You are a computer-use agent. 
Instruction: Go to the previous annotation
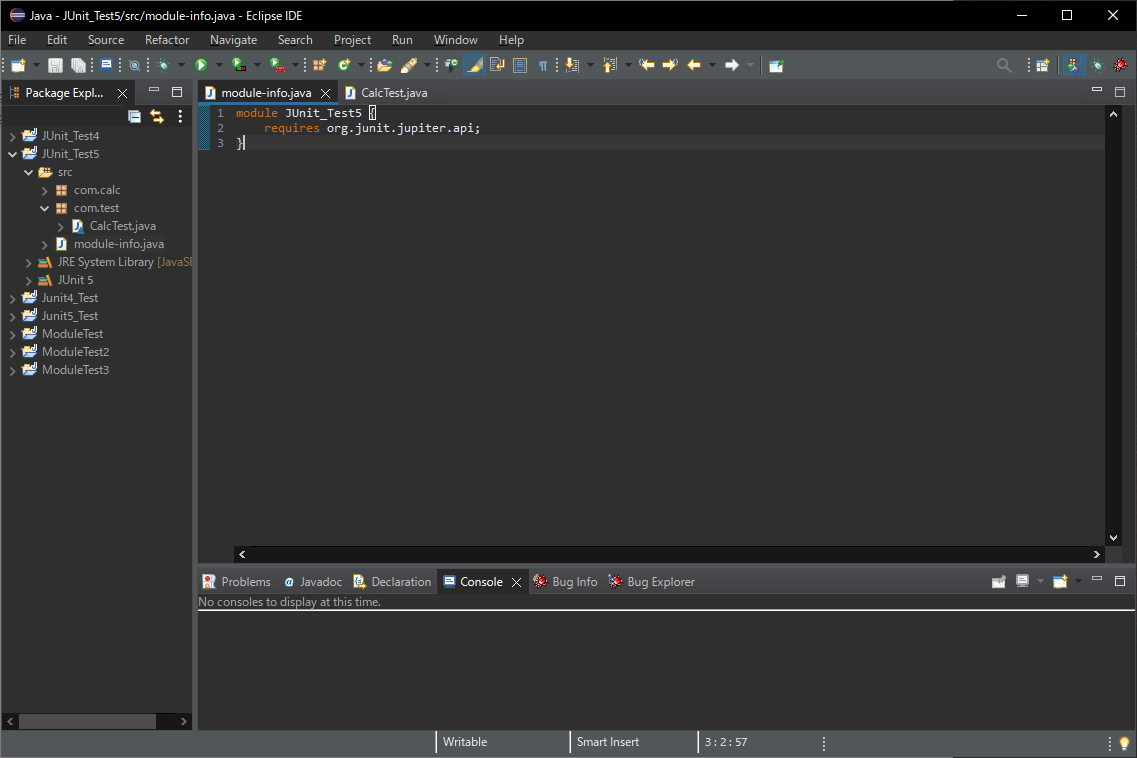pyautogui.click(x=610, y=65)
